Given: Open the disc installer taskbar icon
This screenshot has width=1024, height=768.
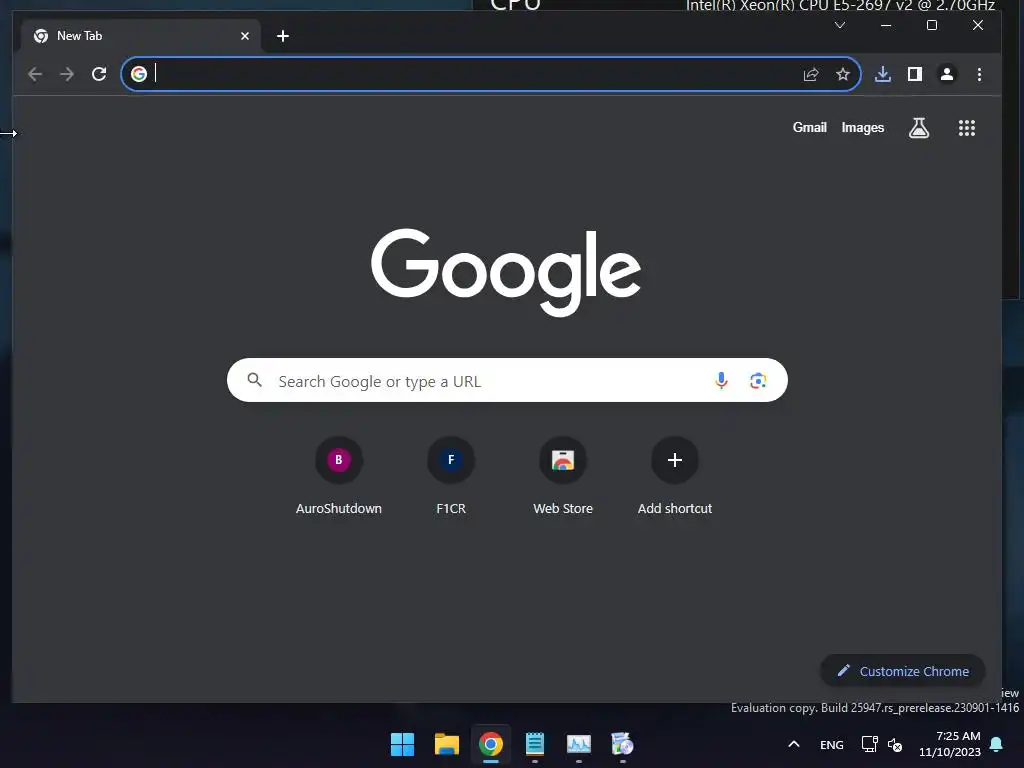Looking at the screenshot, I should click(622, 744).
